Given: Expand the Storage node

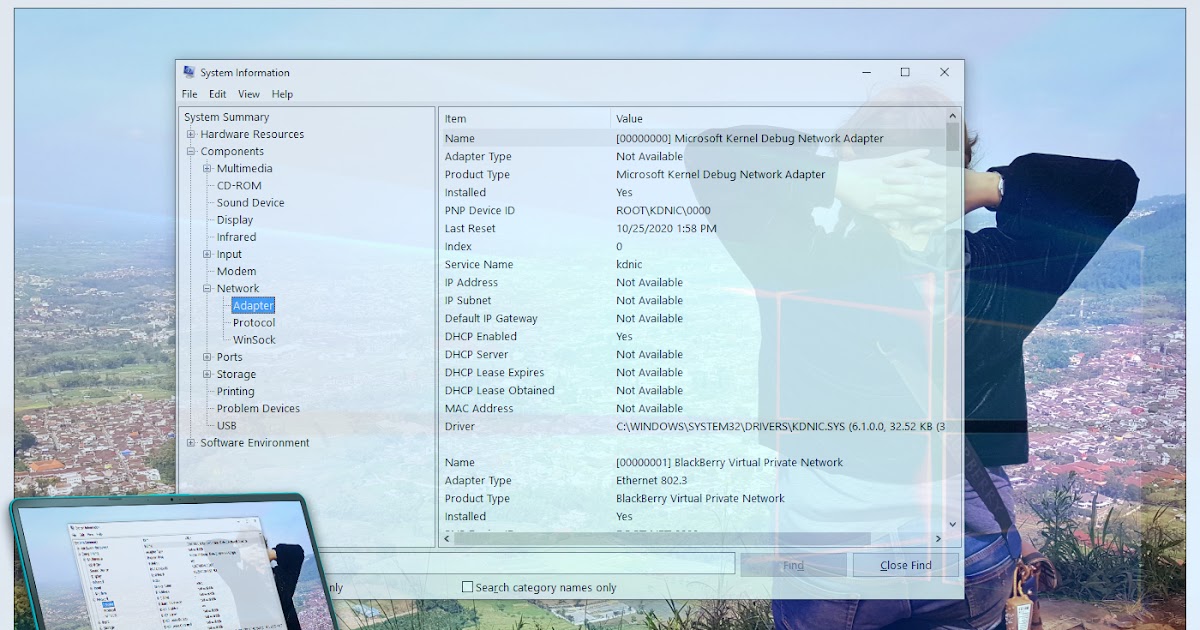Looking at the screenshot, I should (207, 374).
